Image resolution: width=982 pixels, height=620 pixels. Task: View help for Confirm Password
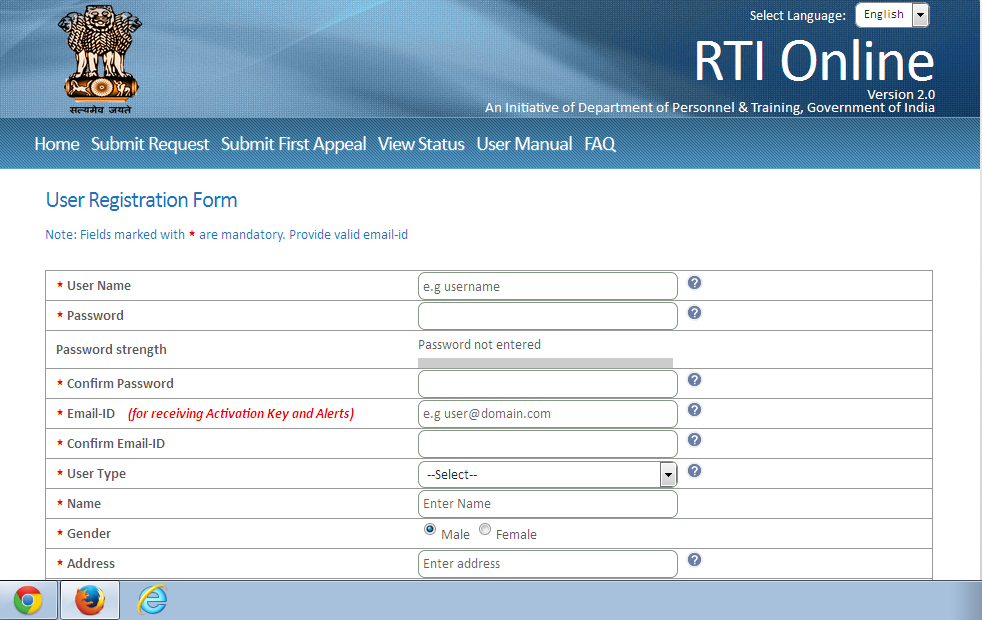[x=694, y=379]
